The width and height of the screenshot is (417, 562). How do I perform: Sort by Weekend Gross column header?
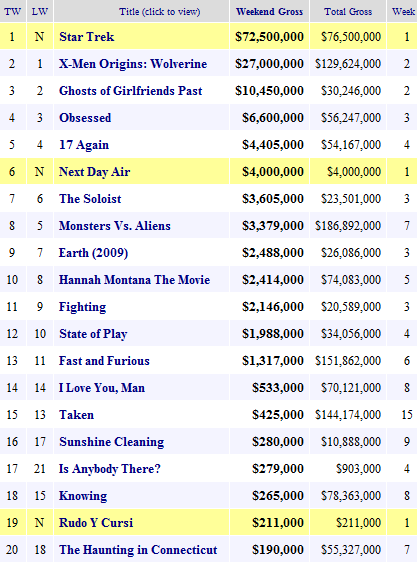[269, 11]
